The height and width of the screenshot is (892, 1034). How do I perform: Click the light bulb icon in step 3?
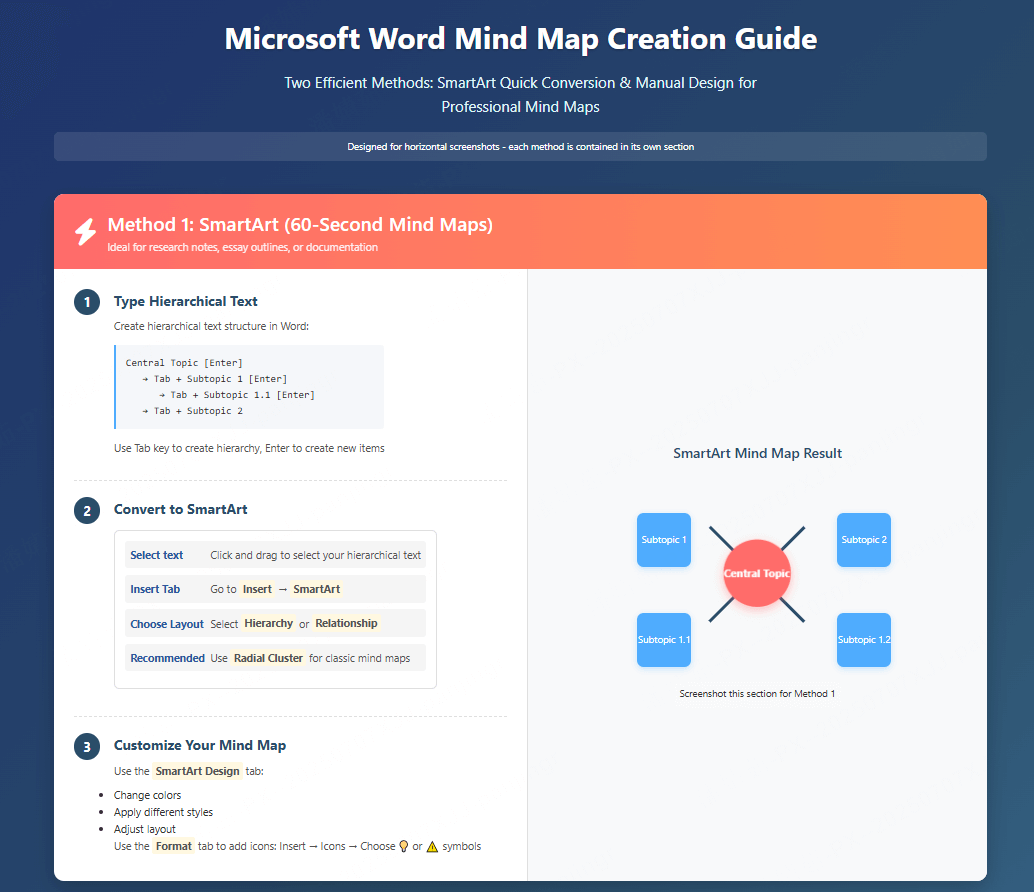pyautogui.click(x=404, y=847)
